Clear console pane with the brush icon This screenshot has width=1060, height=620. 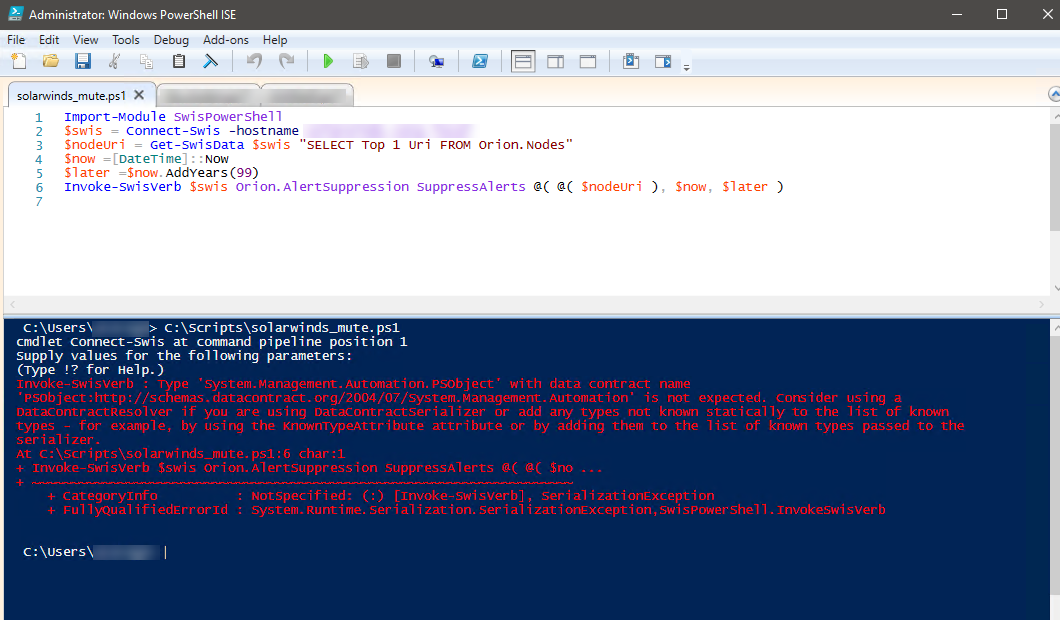211,62
